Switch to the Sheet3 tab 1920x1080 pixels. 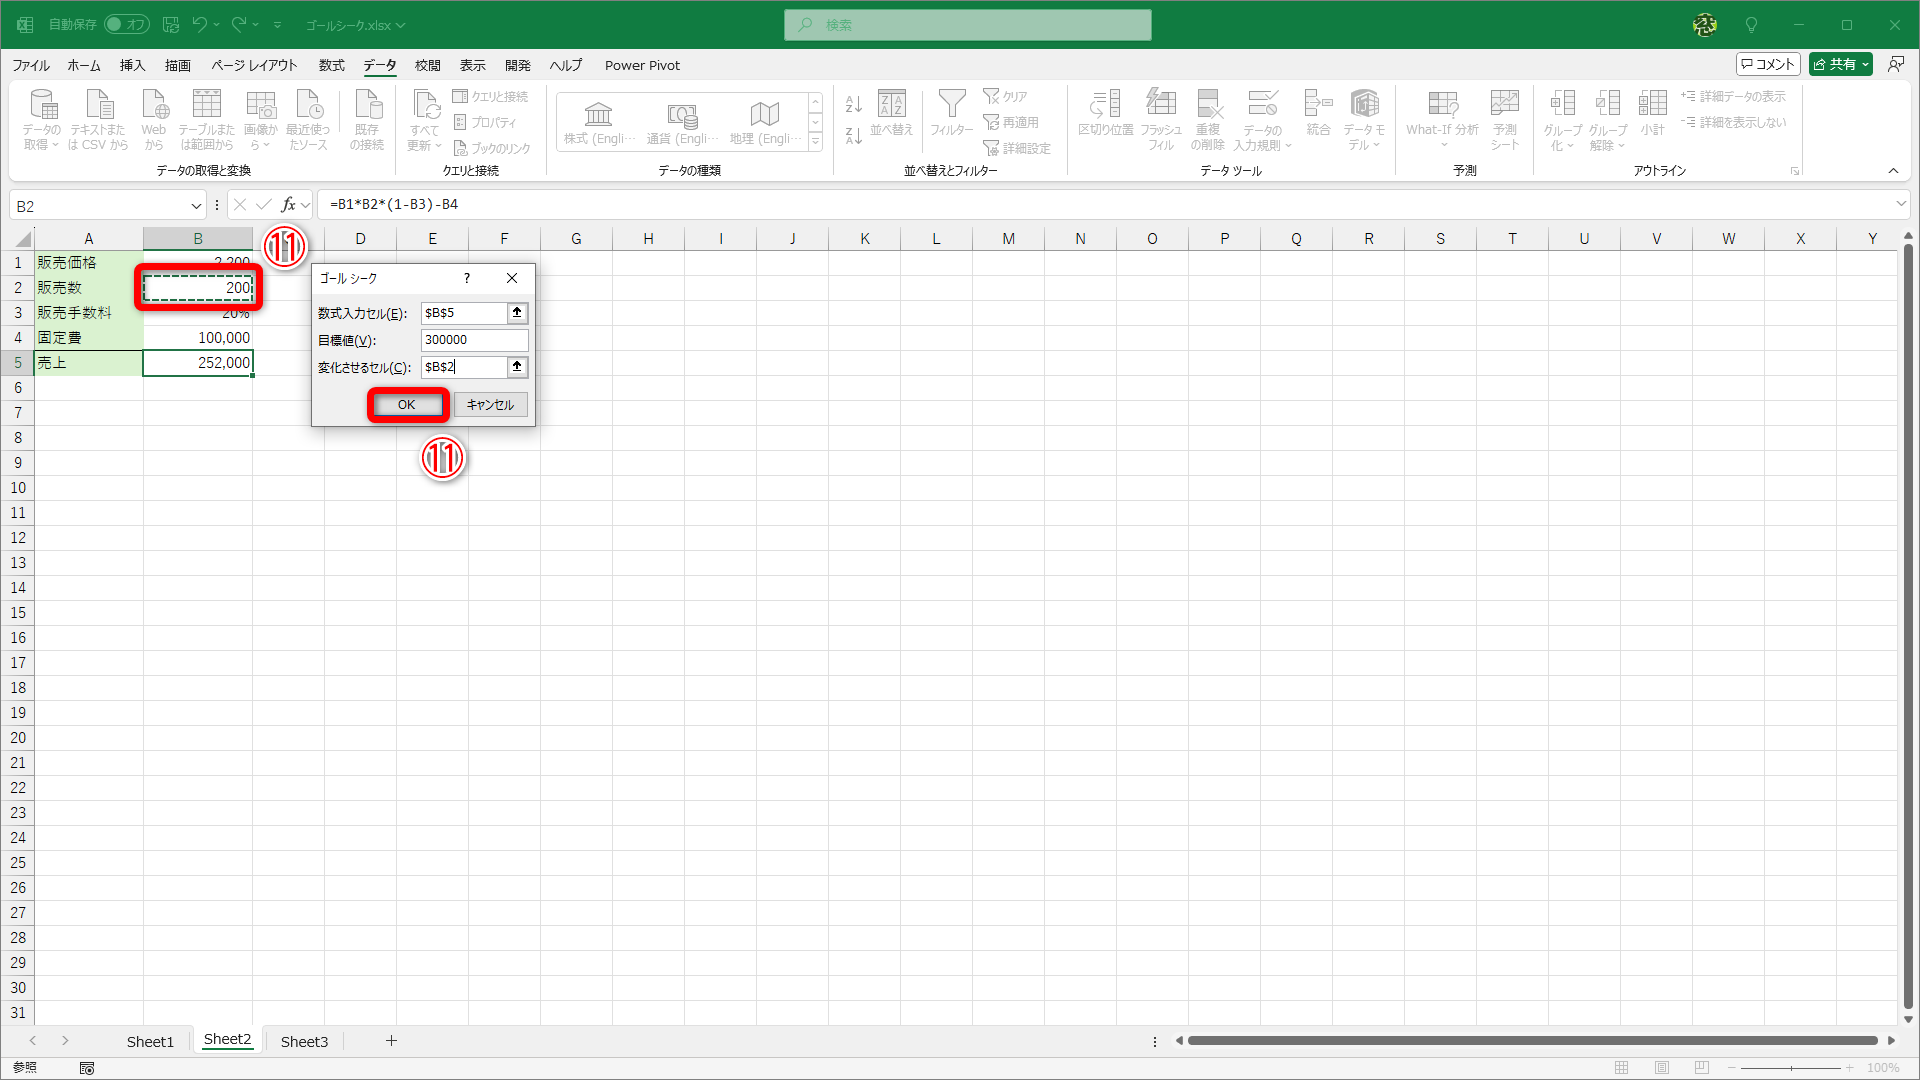pyautogui.click(x=304, y=1041)
